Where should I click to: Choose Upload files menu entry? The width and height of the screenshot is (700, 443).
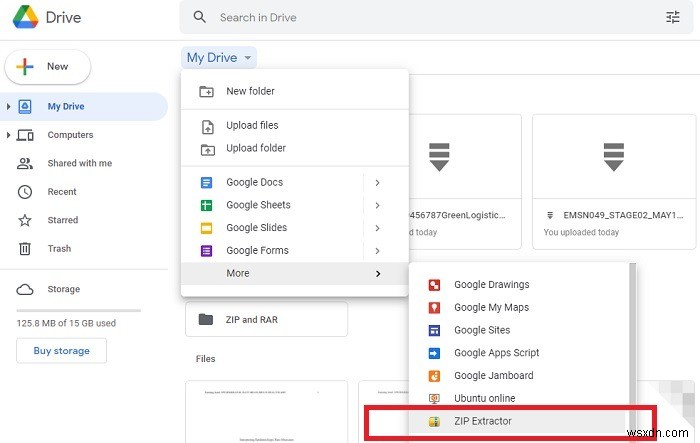(295, 125)
